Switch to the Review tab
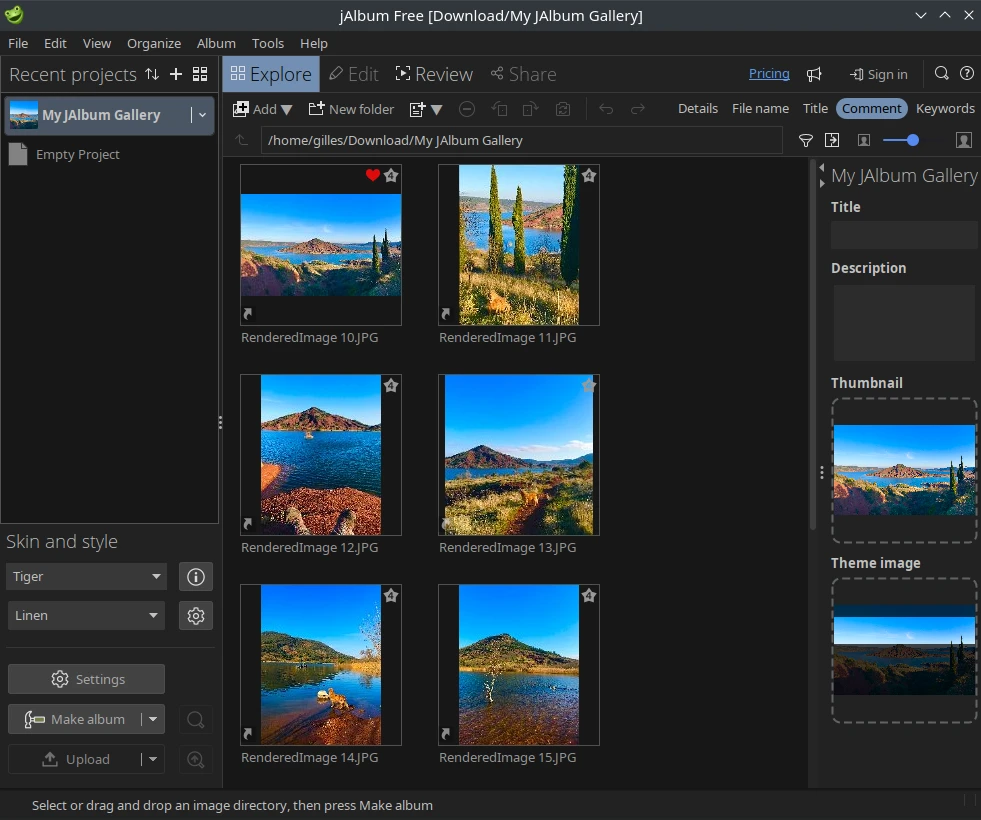 [x=434, y=74]
